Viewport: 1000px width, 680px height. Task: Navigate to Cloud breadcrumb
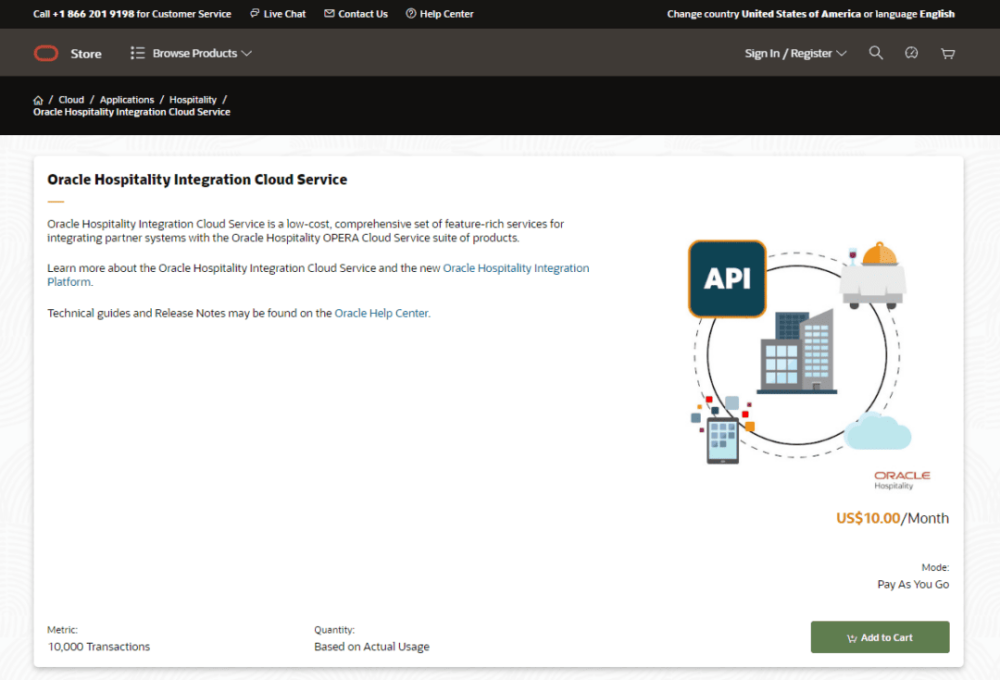tap(71, 100)
